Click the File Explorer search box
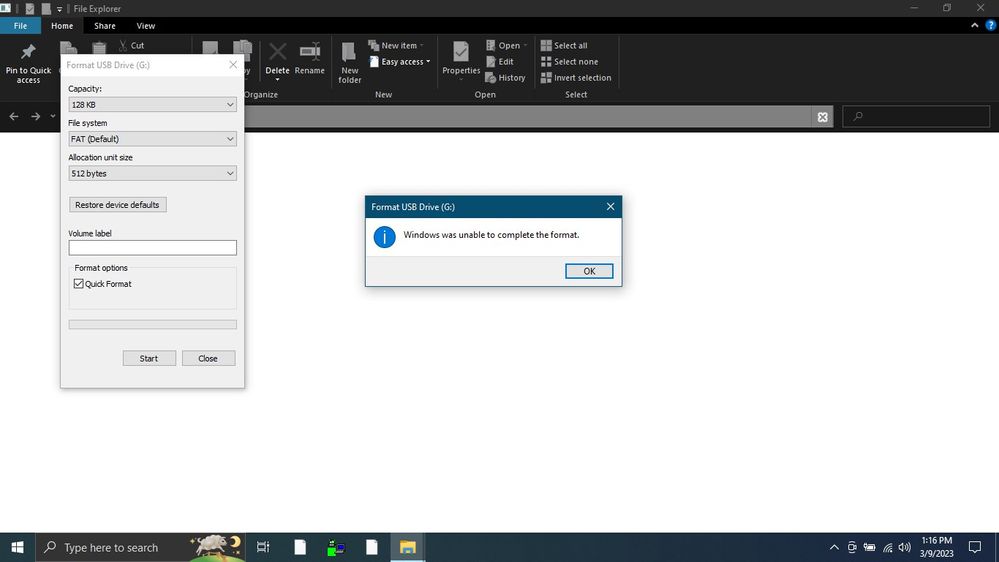The image size is (999, 562). [x=916, y=117]
